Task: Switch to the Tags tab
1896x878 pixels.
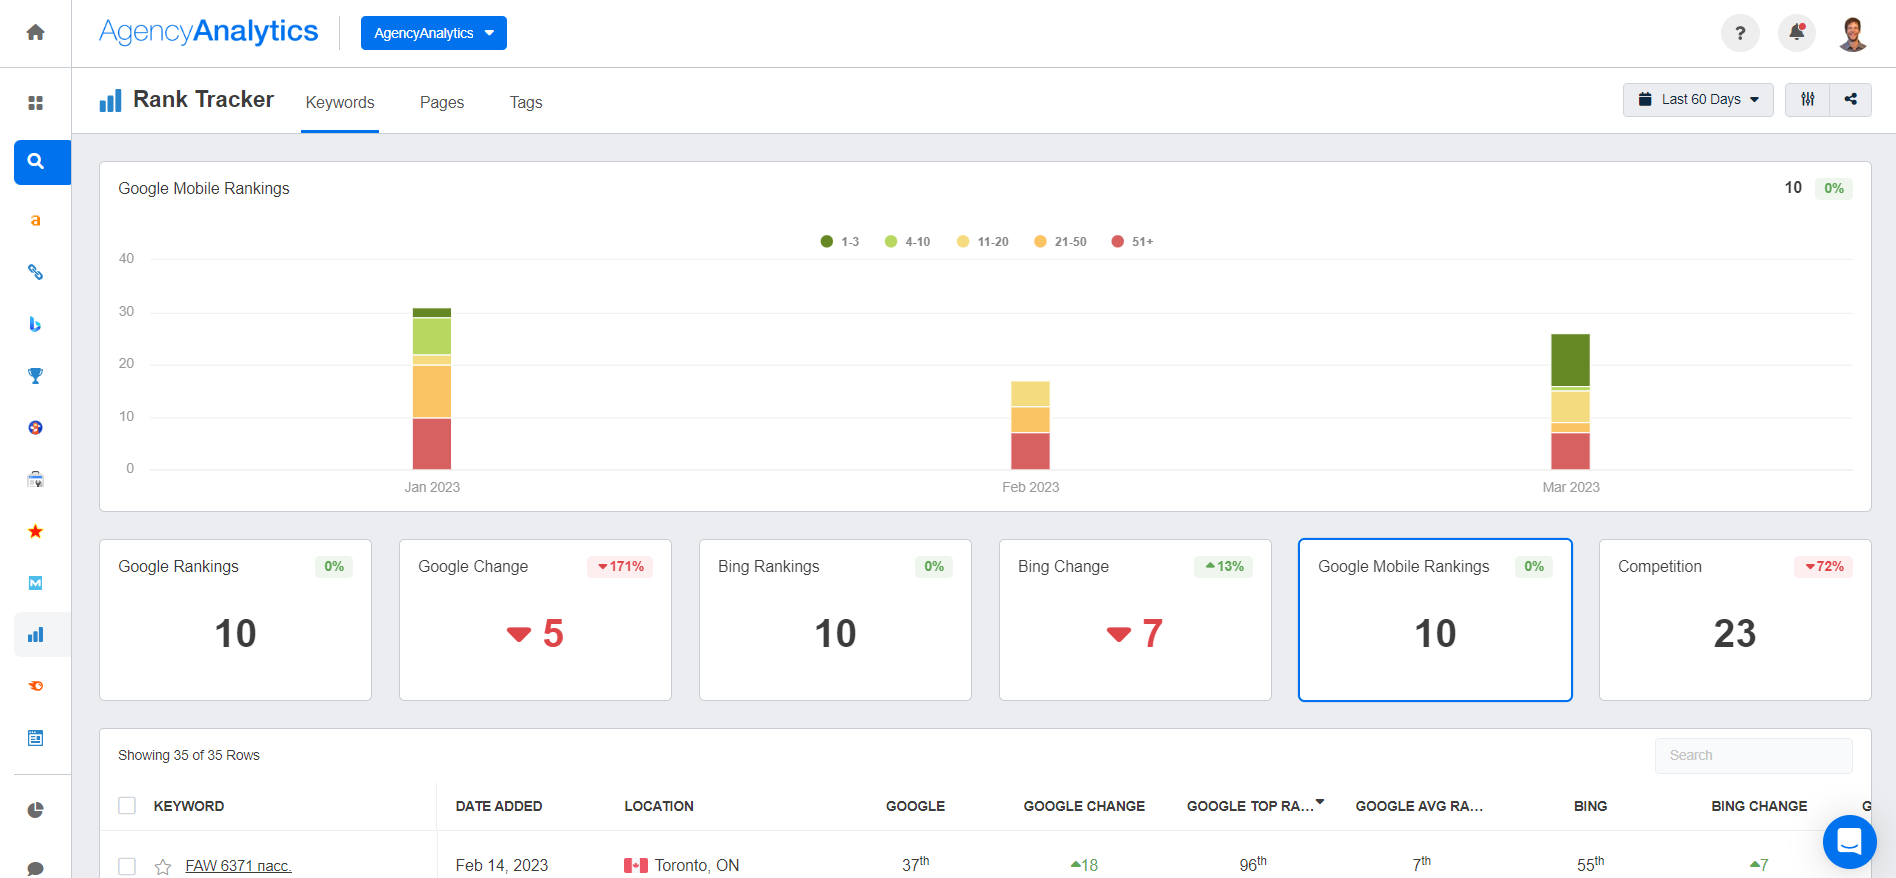Action: [x=526, y=102]
